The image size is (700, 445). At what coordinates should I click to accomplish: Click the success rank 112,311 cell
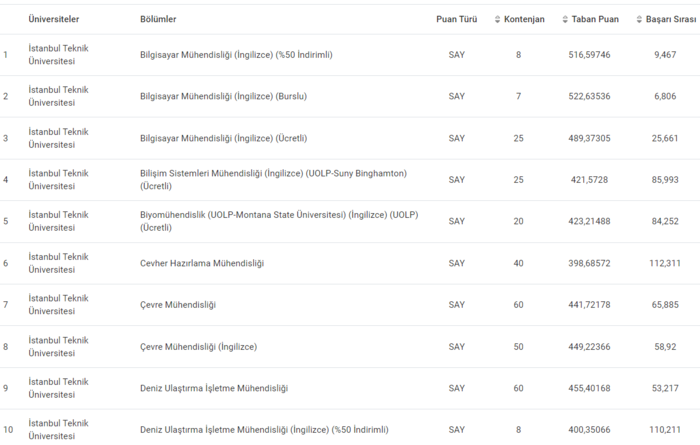[x=665, y=263]
